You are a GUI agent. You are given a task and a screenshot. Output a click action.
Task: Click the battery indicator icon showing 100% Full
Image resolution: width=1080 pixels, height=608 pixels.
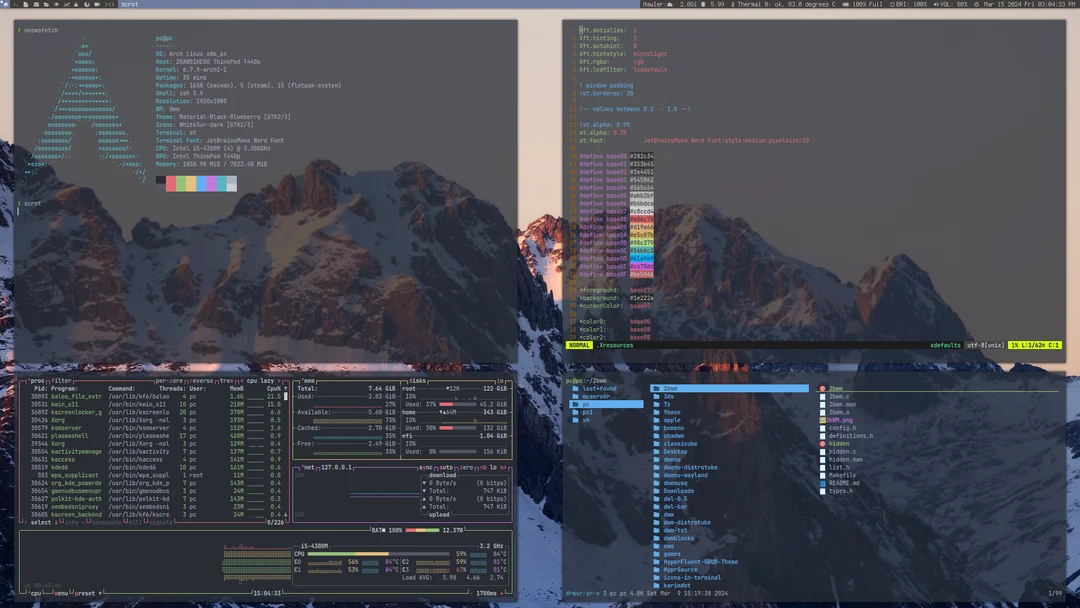846,5
